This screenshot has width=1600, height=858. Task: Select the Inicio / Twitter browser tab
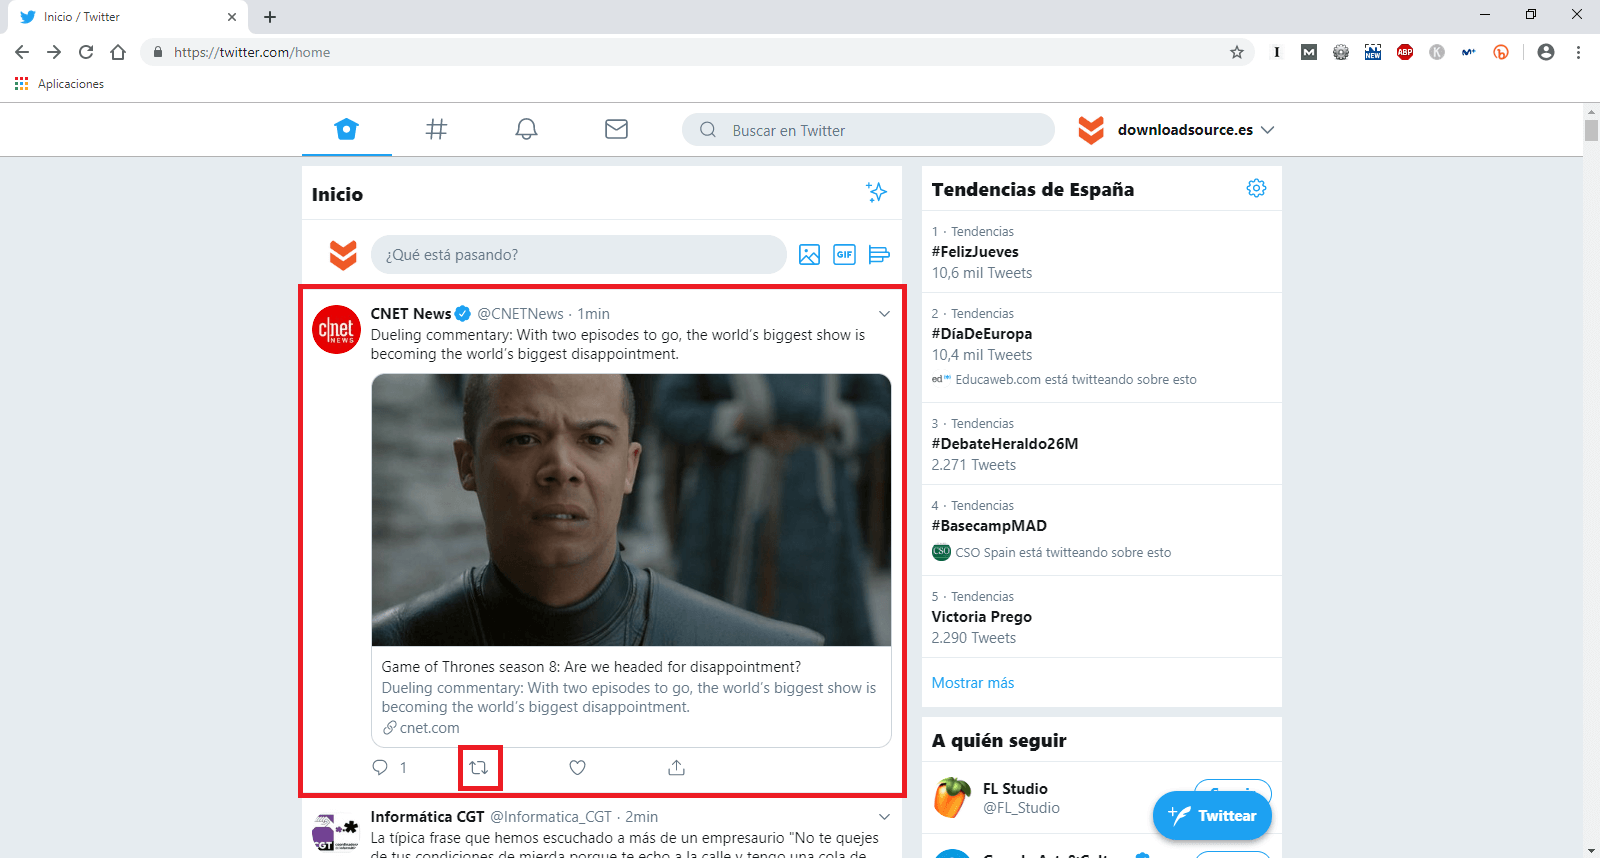(127, 17)
